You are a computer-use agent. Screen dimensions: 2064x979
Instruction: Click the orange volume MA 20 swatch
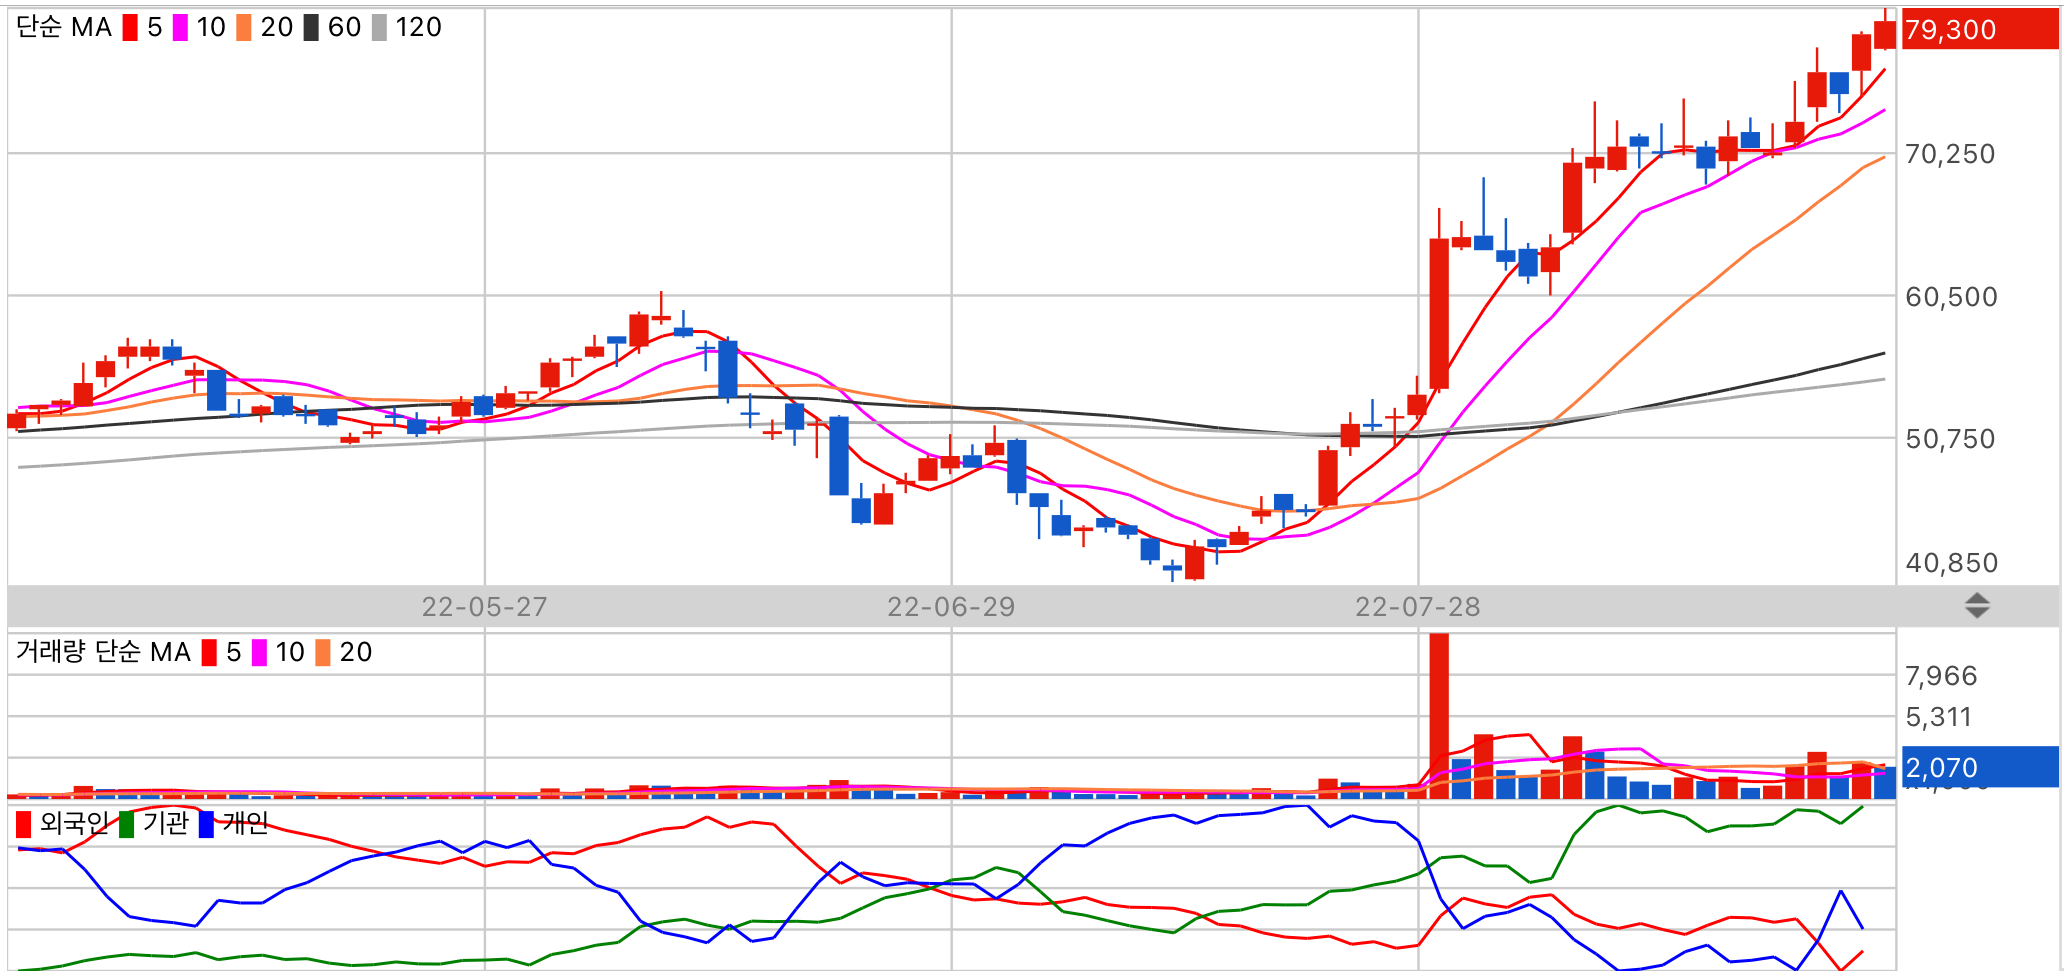[323, 653]
